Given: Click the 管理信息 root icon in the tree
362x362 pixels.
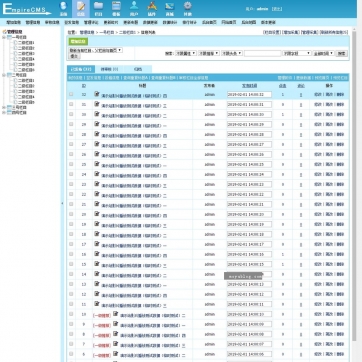Looking at the screenshot, I should coord(4,32).
